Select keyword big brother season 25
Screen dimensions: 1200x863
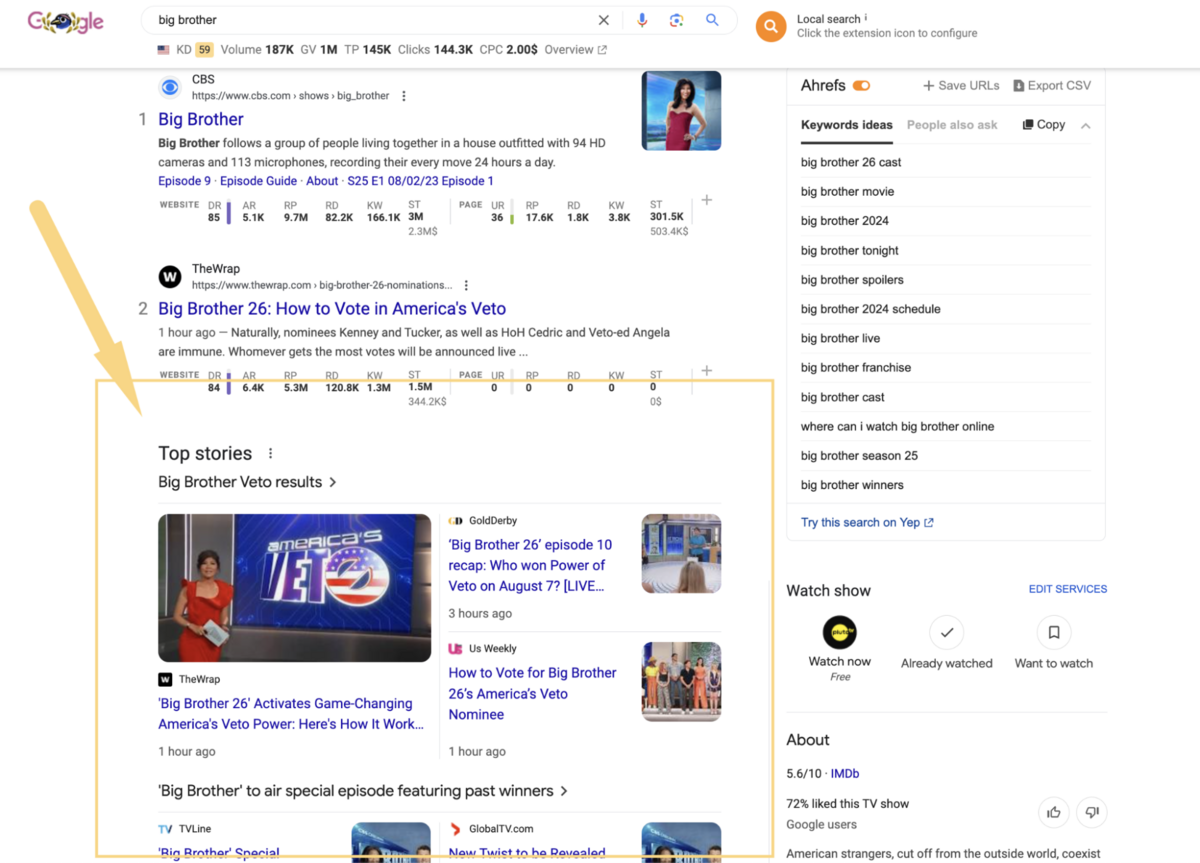pos(859,456)
